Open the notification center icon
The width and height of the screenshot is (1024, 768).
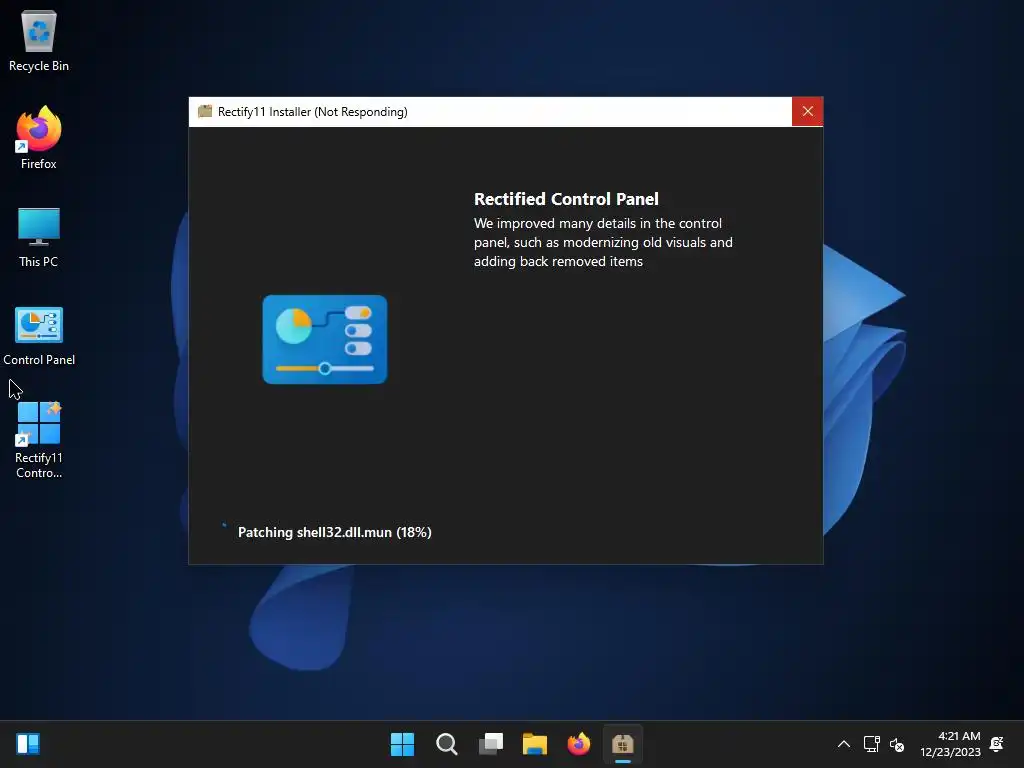tap(997, 744)
